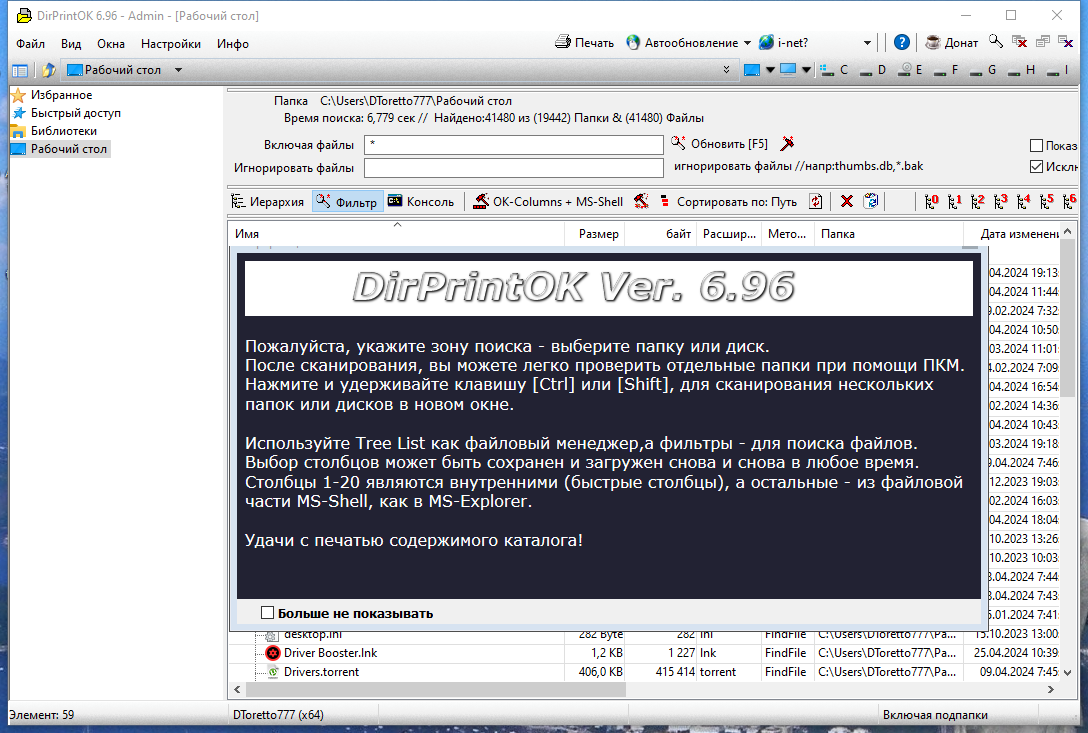Switch to Консоль view
Viewport: 1088px width, 733px height.
421,202
